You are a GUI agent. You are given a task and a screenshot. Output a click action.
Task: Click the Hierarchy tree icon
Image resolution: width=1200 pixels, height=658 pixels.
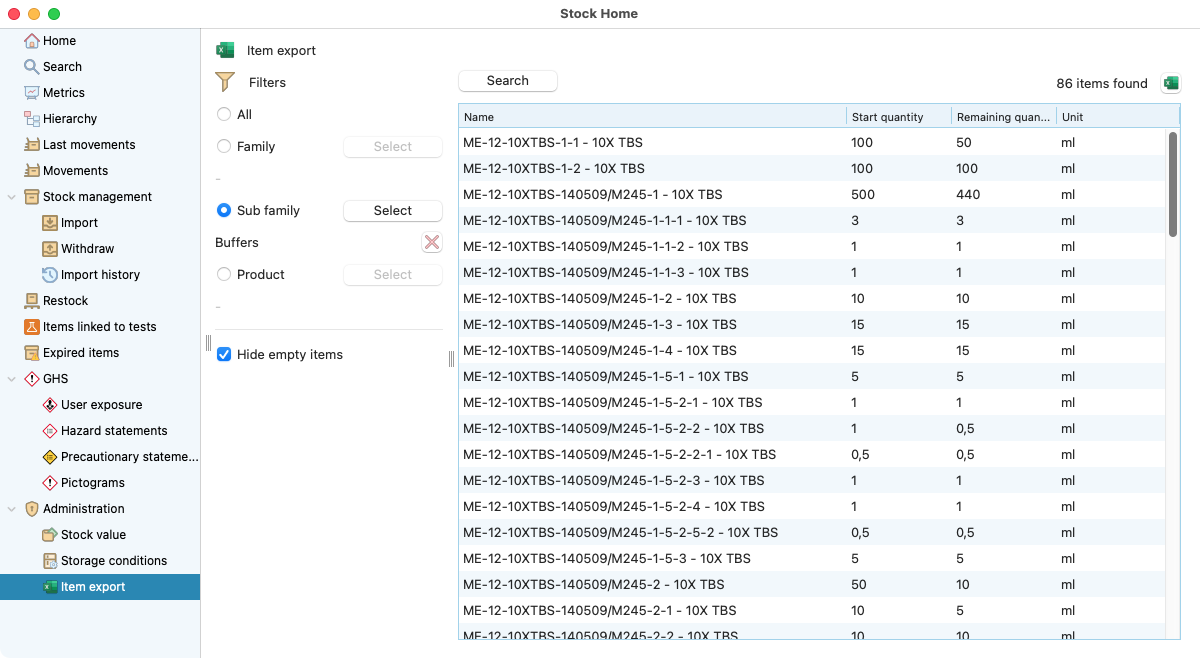pyautogui.click(x=32, y=119)
